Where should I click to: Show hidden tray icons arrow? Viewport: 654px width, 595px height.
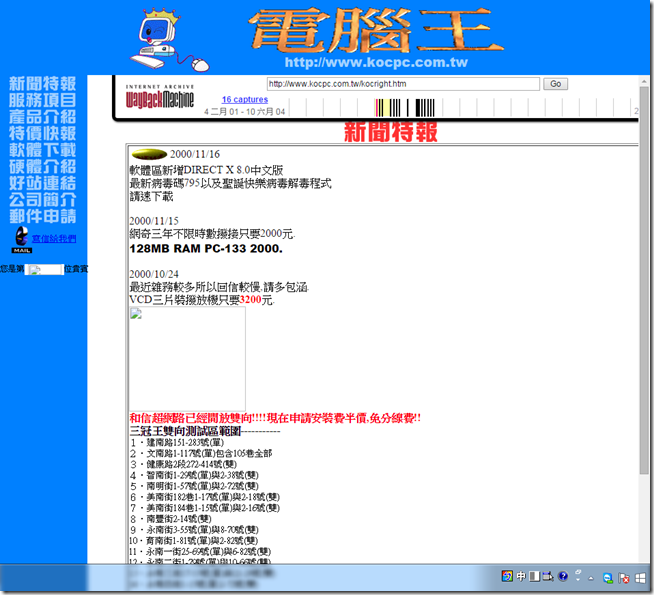click(x=591, y=578)
